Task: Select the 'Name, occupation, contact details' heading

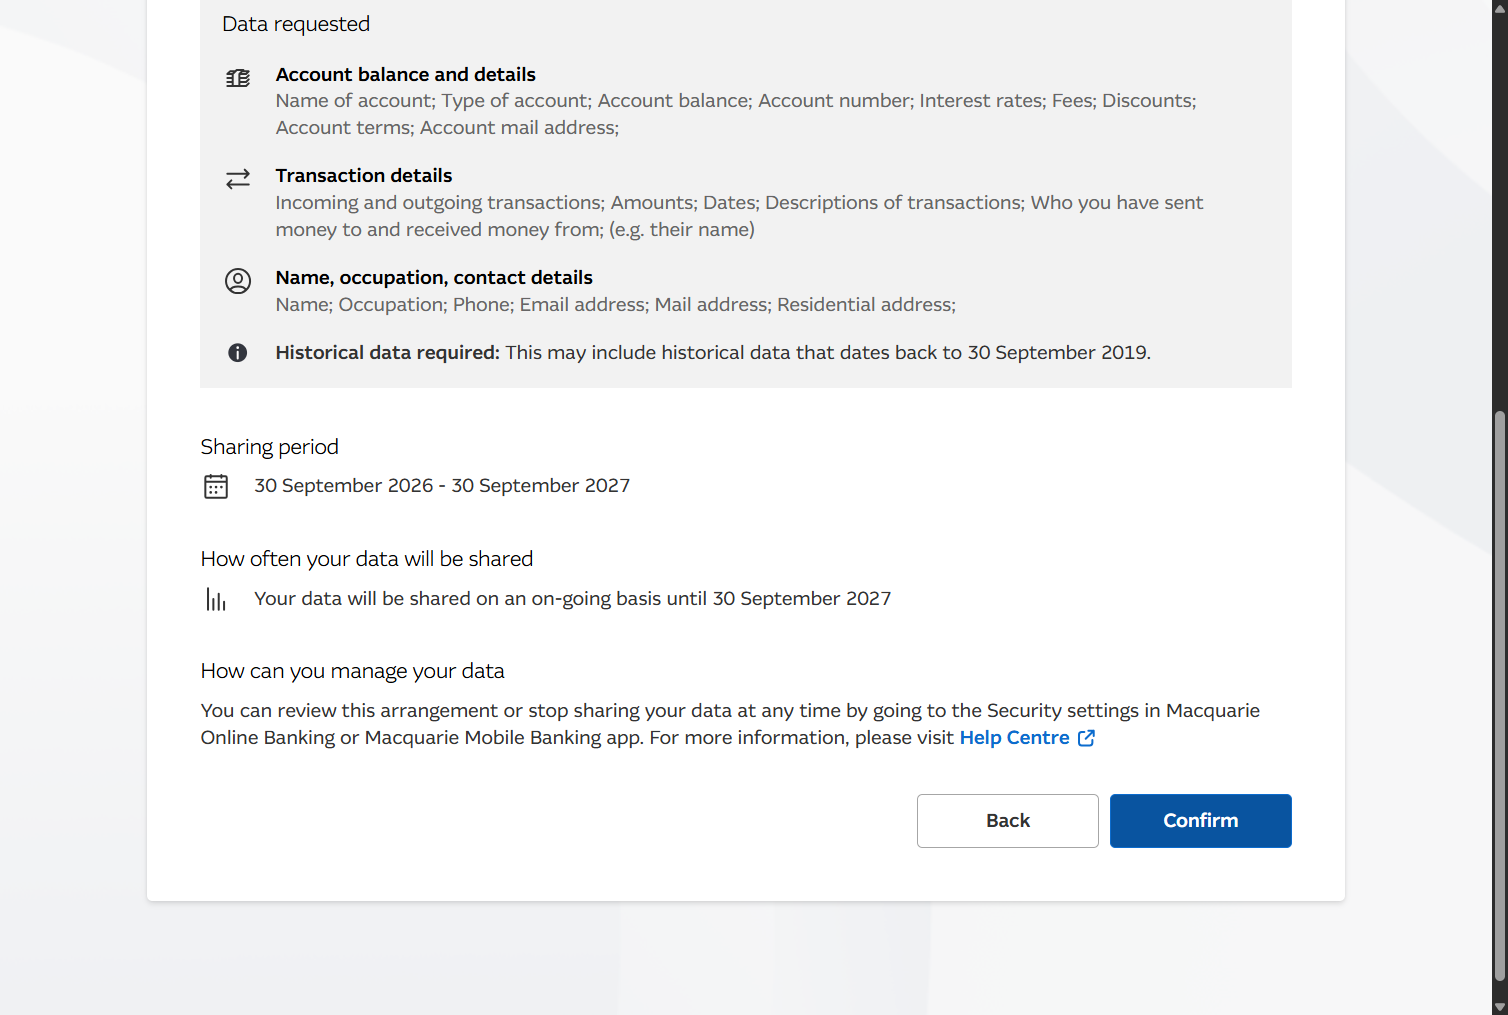Action: (x=434, y=278)
